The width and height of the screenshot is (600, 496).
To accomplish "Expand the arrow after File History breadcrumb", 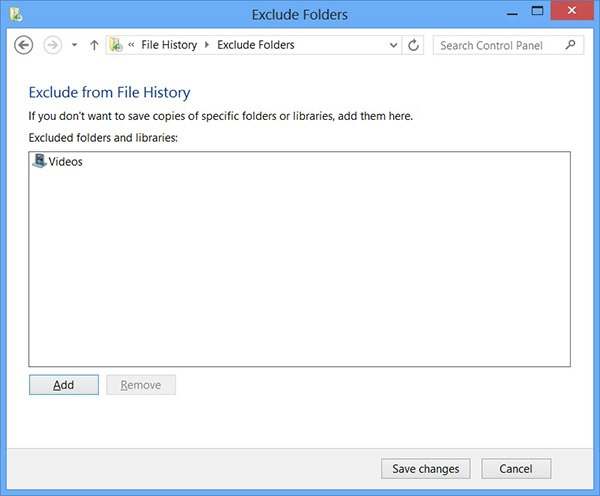I will 208,45.
